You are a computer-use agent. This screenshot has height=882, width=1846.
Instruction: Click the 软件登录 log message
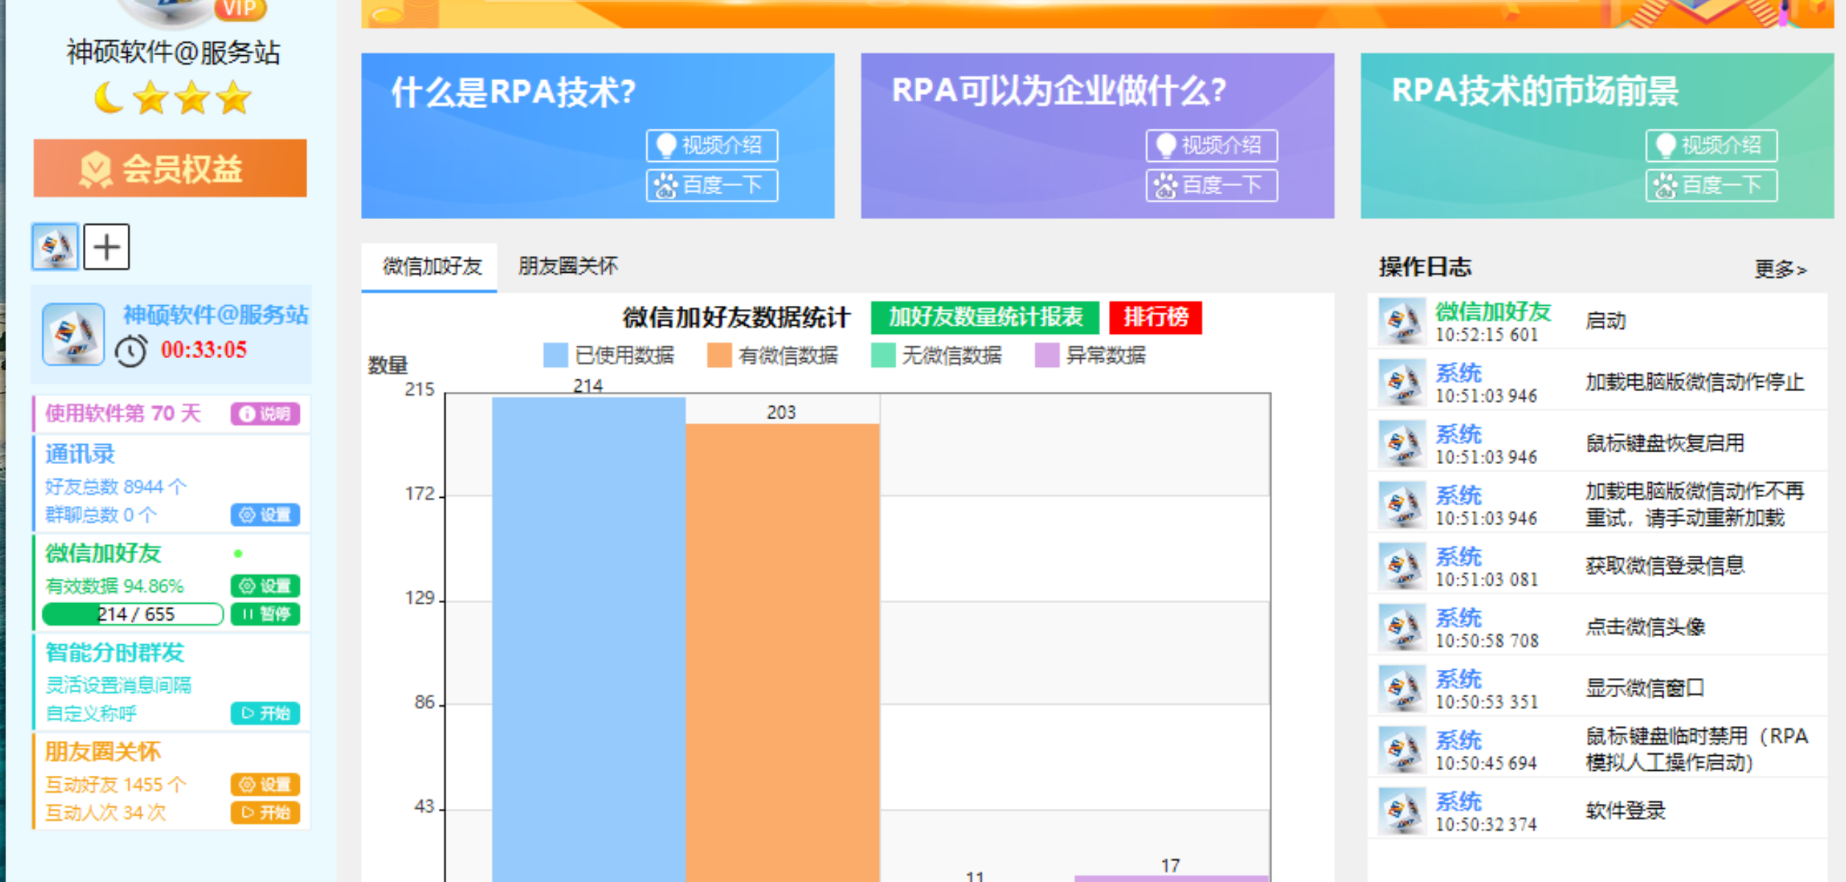click(1625, 811)
